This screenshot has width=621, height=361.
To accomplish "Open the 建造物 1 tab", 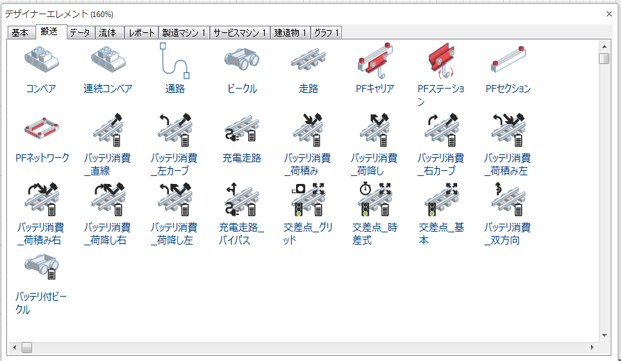I will pos(290,32).
